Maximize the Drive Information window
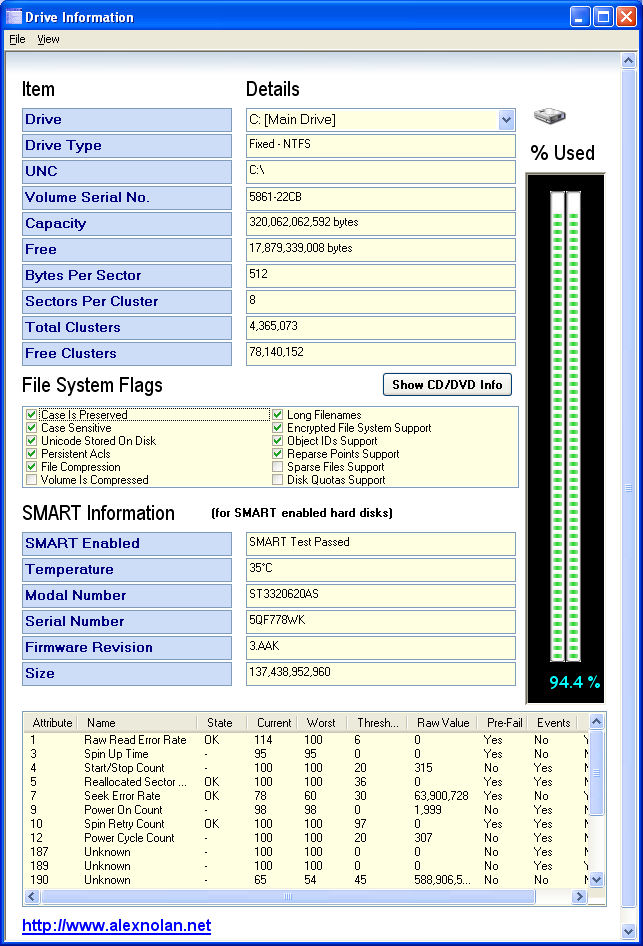 click(x=603, y=16)
